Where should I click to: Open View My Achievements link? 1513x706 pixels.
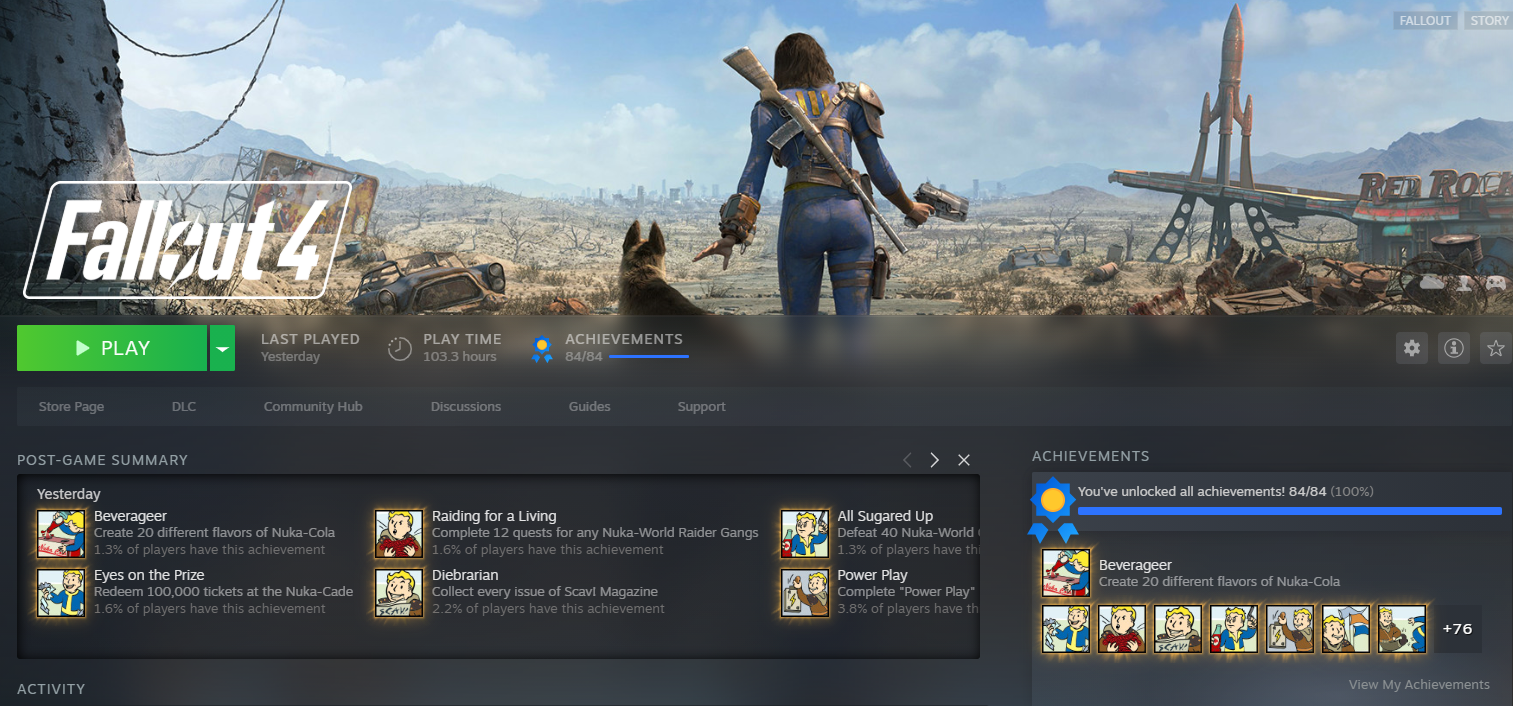(x=1419, y=684)
